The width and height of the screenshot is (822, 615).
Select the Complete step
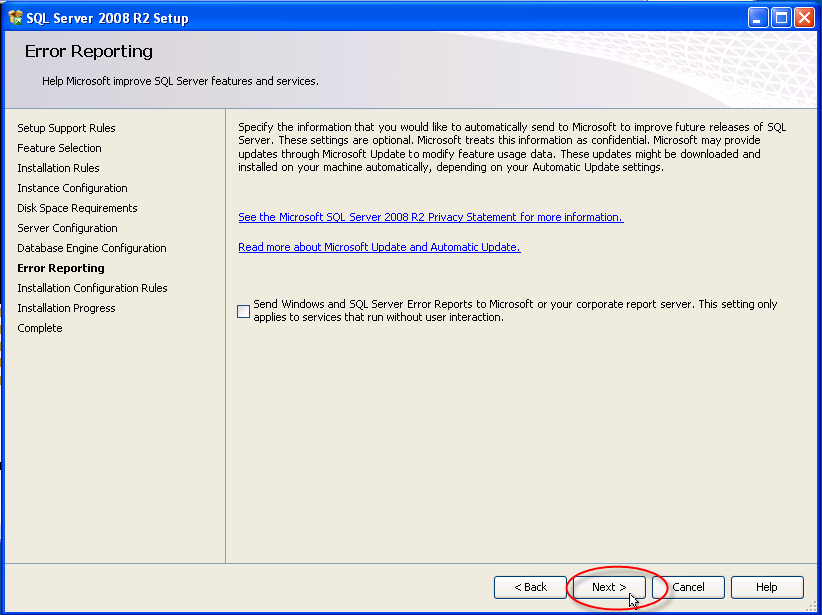point(40,328)
